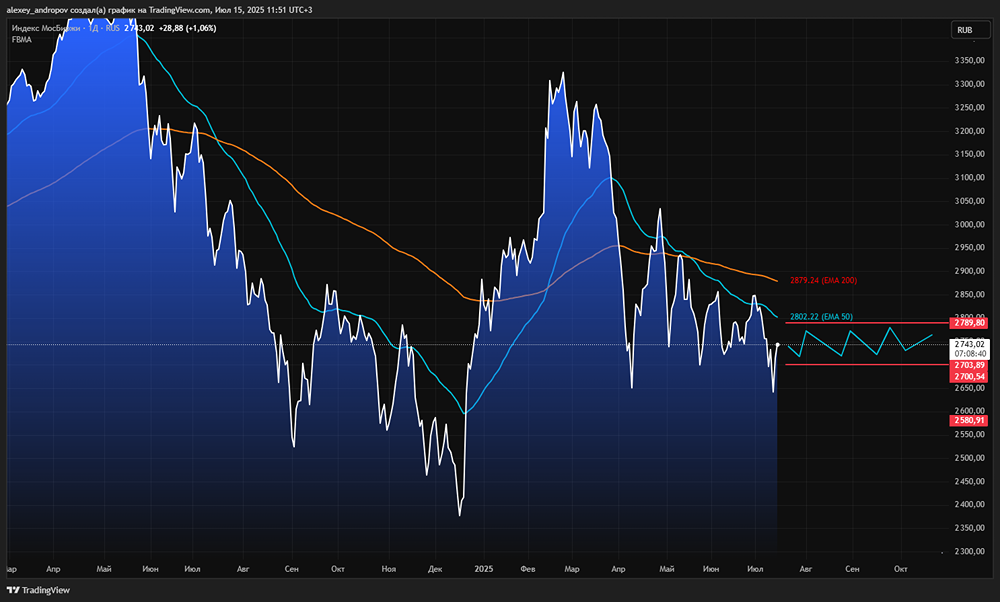Click the 2 650,00 price axis label
The height and width of the screenshot is (602, 1000).
pyautogui.click(x=969, y=388)
